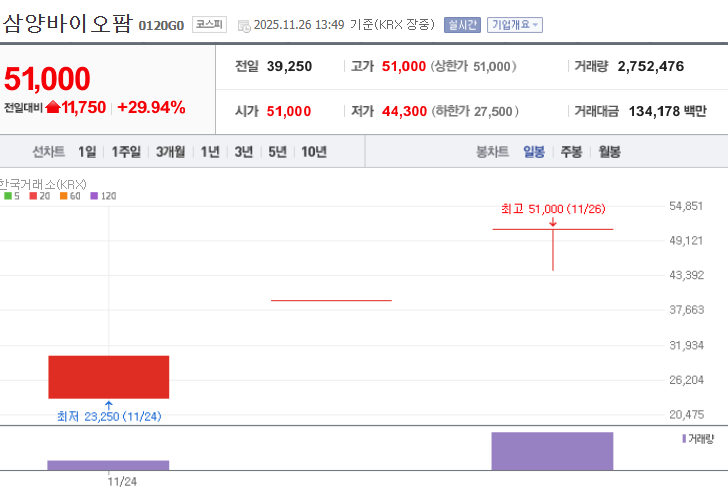Select the 10년 line chart tab

tap(314, 152)
